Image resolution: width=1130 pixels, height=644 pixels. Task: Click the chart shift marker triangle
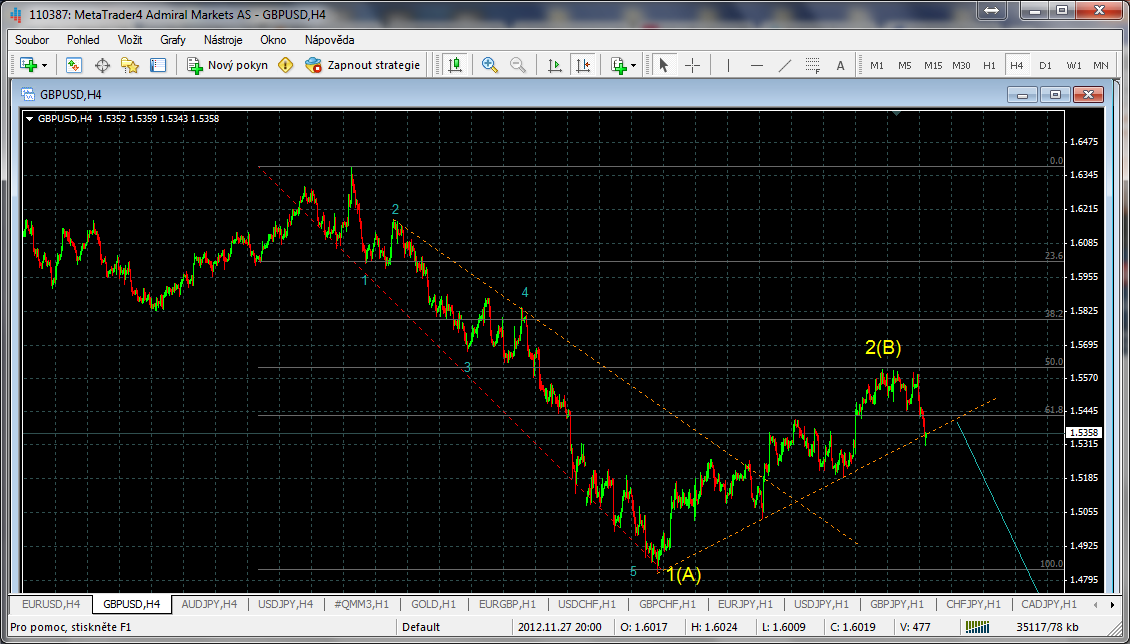(896, 113)
